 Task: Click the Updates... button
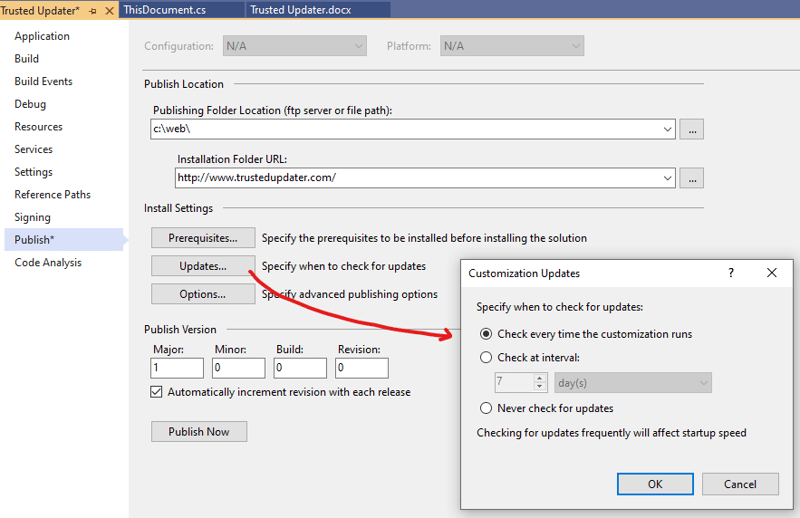[x=203, y=266]
